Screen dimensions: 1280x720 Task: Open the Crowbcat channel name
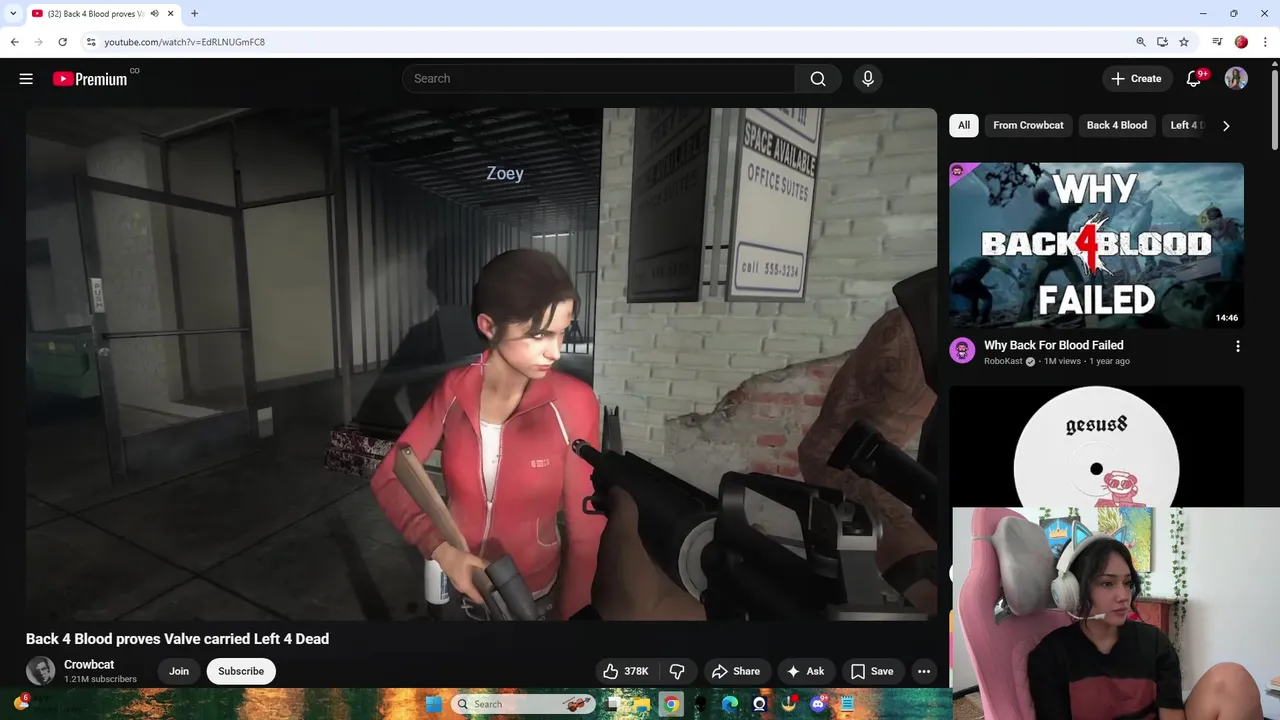coord(89,664)
